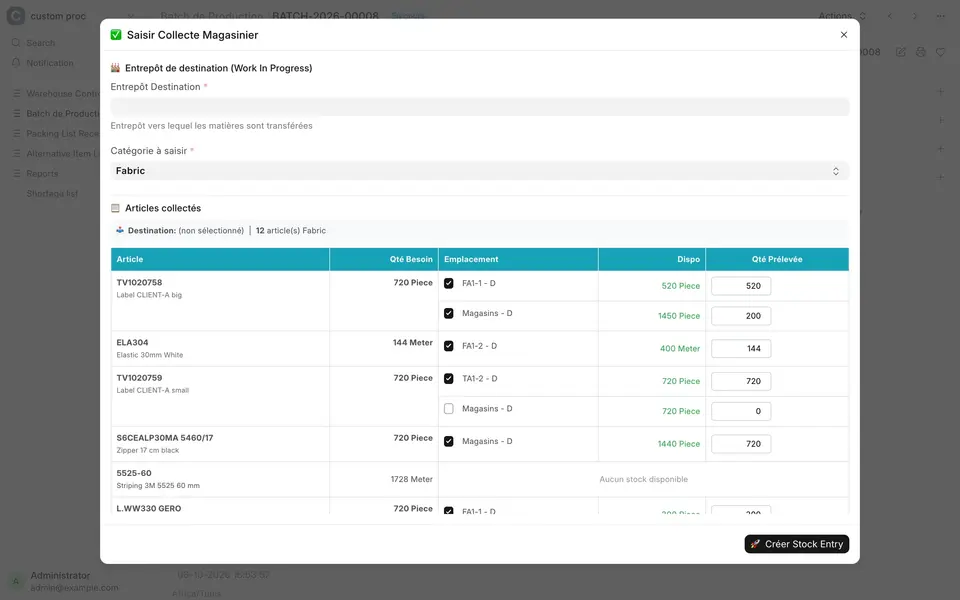Click the Créer Stock Entry button

(x=797, y=544)
